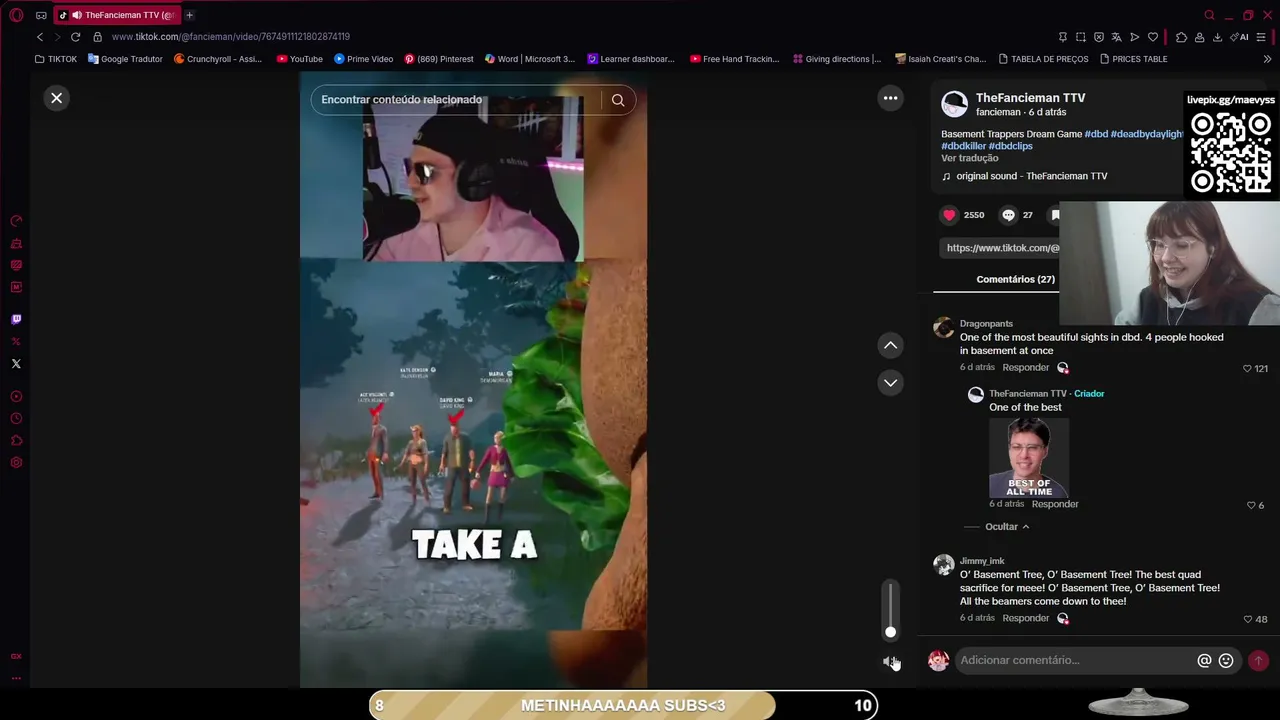The height and width of the screenshot is (720, 1280).
Task: Switch to the TheFancieman TTV browser tab
Action: click(117, 15)
